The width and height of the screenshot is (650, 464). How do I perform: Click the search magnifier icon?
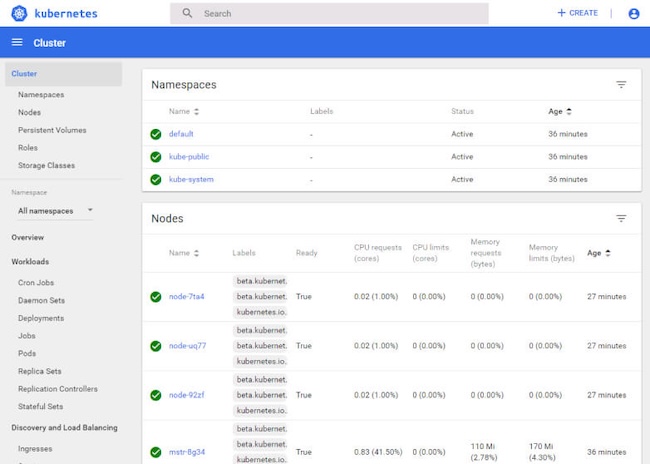[x=187, y=14]
